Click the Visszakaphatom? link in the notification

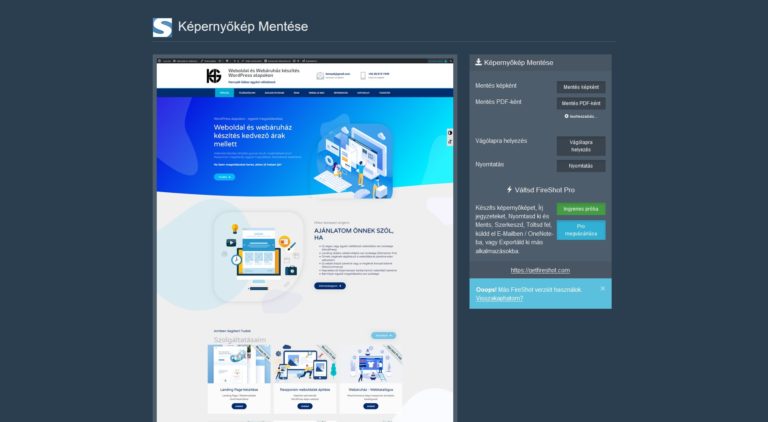pyautogui.click(x=499, y=298)
